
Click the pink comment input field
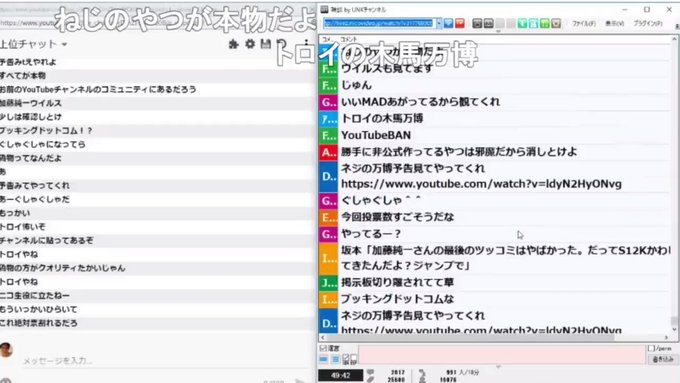(502, 355)
